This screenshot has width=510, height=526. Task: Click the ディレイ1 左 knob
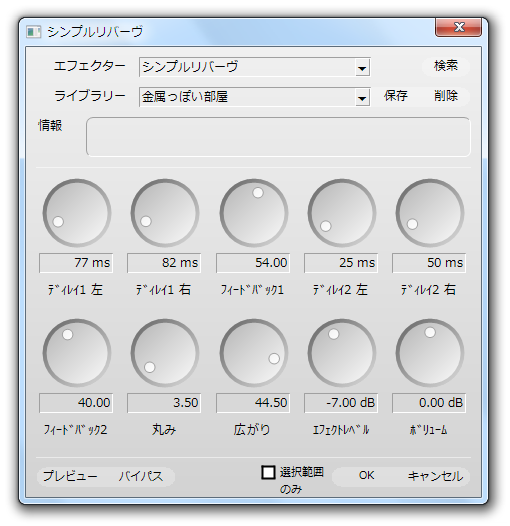[77, 213]
